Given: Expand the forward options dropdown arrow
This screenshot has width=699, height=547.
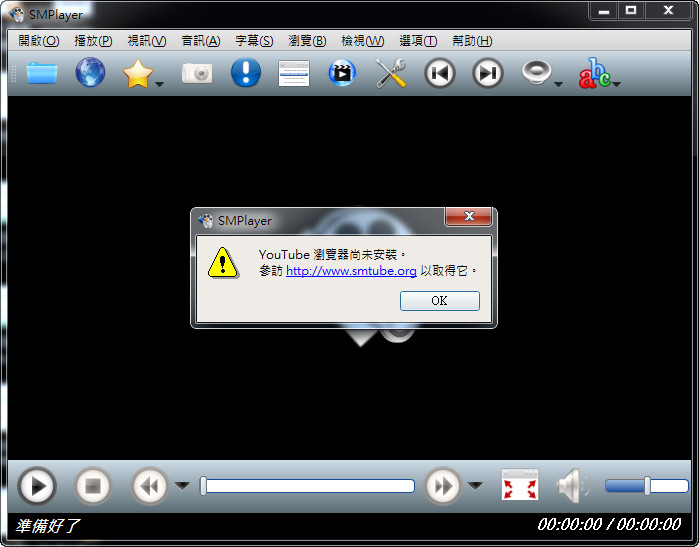Looking at the screenshot, I should [475, 485].
